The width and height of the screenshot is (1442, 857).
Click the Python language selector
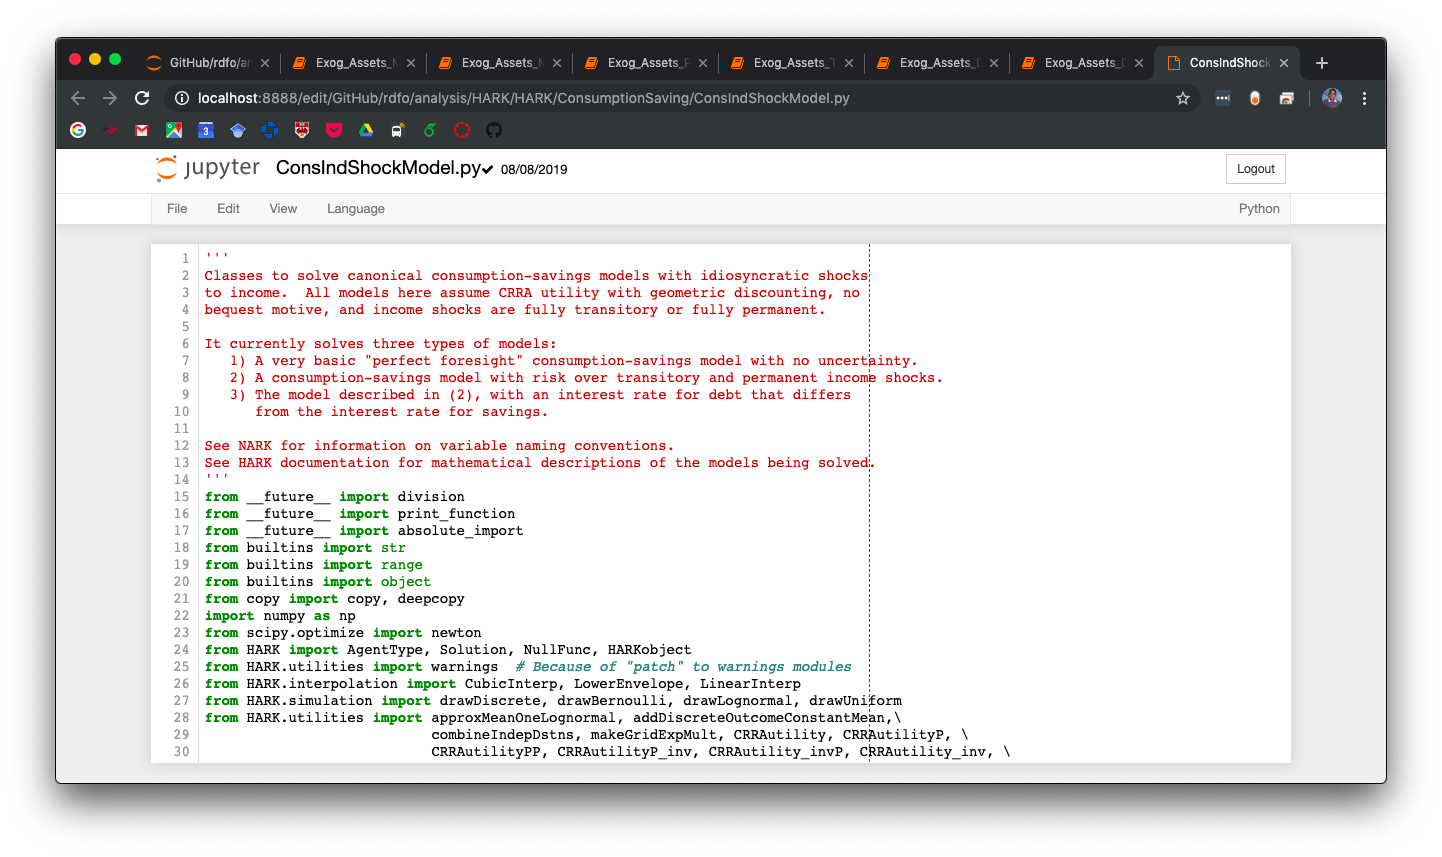[1259, 208]
